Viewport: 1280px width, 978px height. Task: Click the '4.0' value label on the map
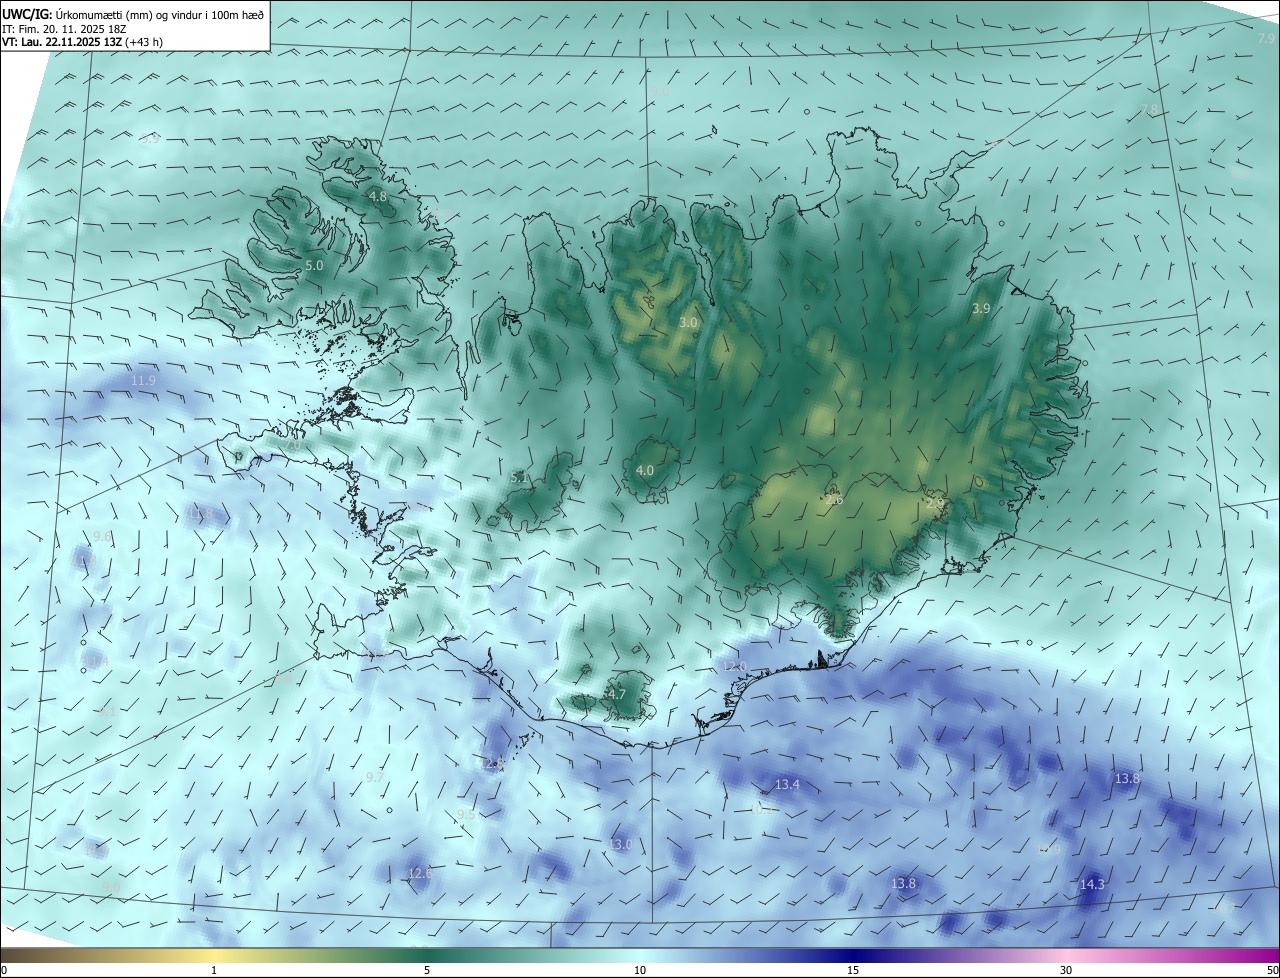point(645,470)
